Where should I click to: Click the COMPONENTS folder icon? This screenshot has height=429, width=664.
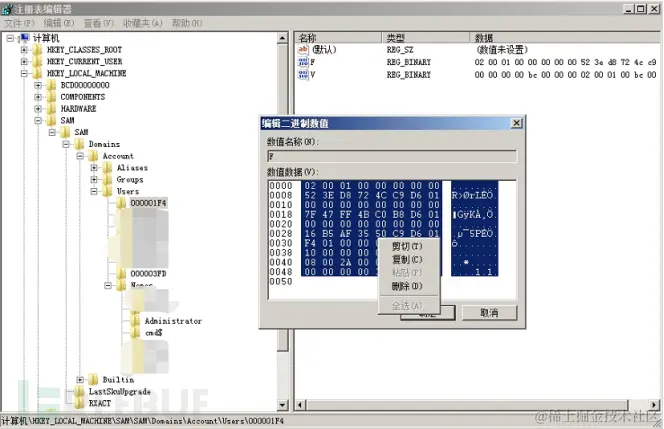pos(52,97)
